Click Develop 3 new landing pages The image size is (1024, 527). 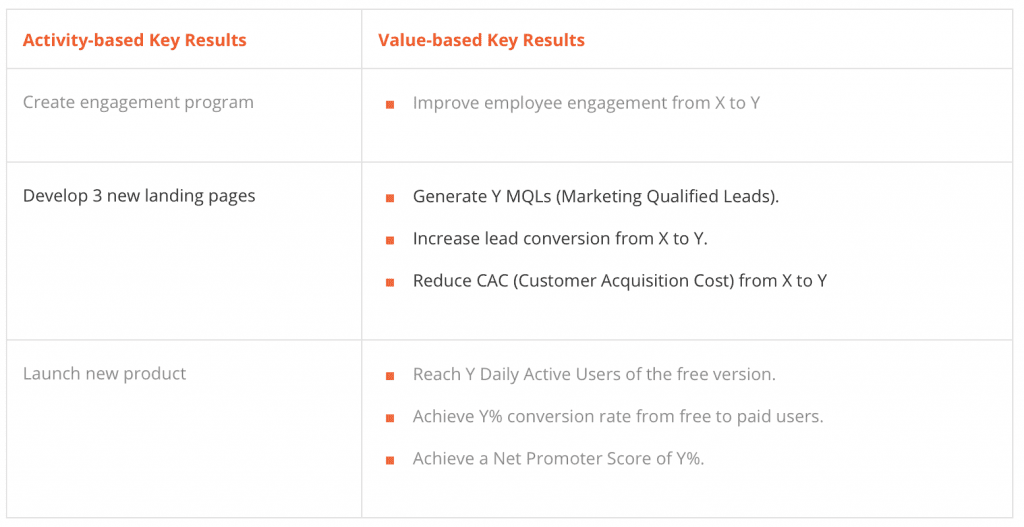point(139,196)
